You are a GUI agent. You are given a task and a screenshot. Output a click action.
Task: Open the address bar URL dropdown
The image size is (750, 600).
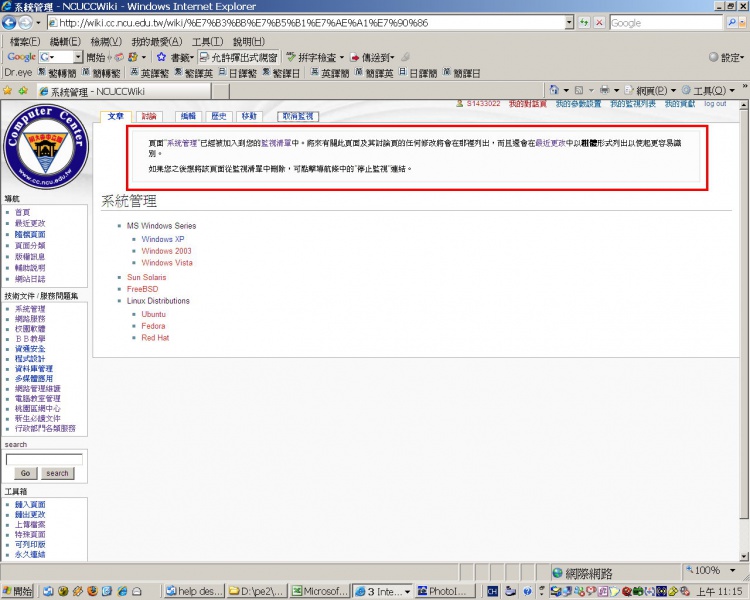(x=569, y=22)
